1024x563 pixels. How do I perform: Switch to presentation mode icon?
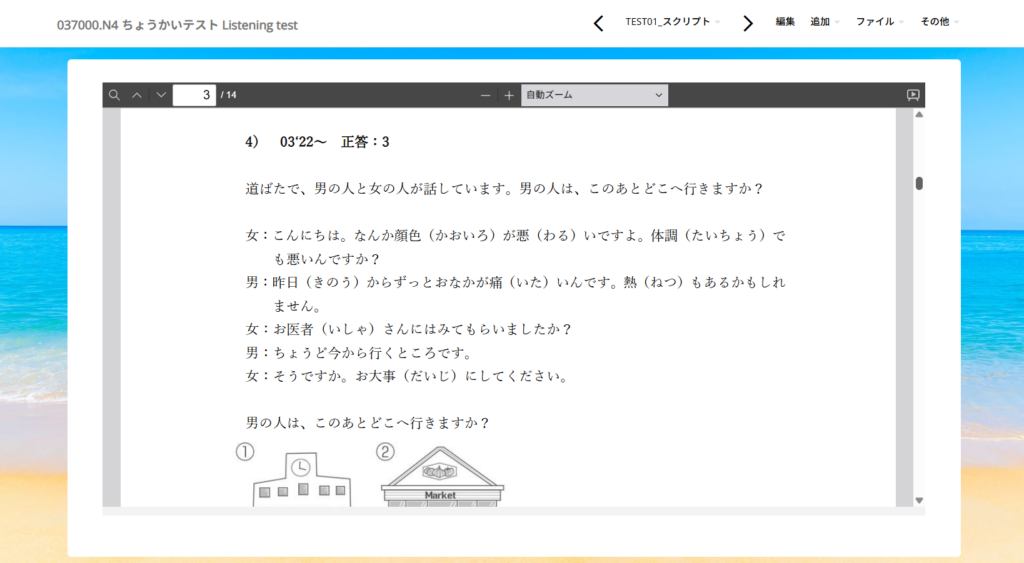913,95
